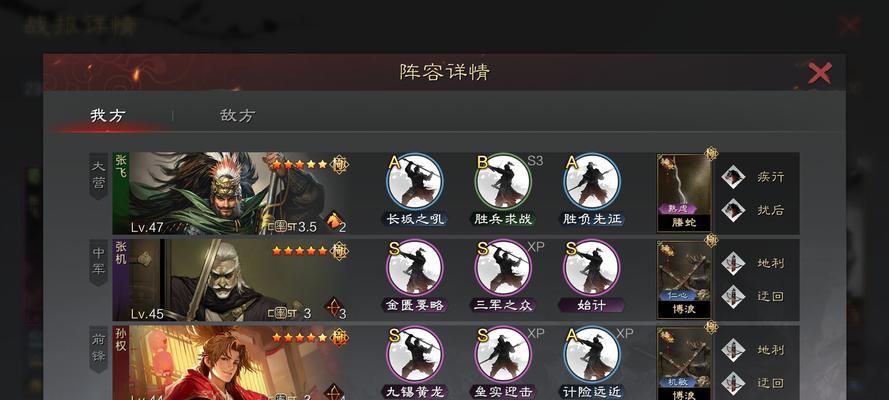Select the 疾行 trait icon

[x=733, y=177]
